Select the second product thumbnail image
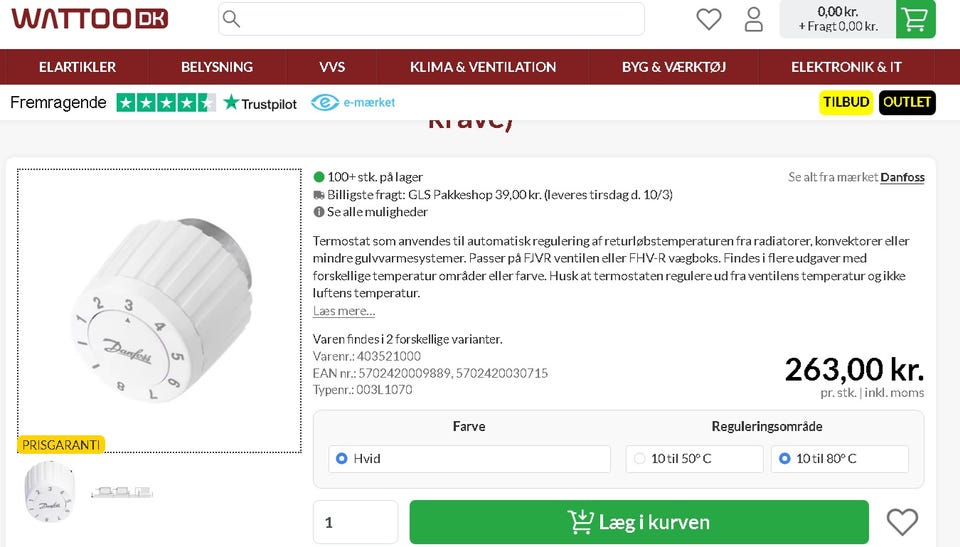This screenshot has width=960, height=547. 121,491
